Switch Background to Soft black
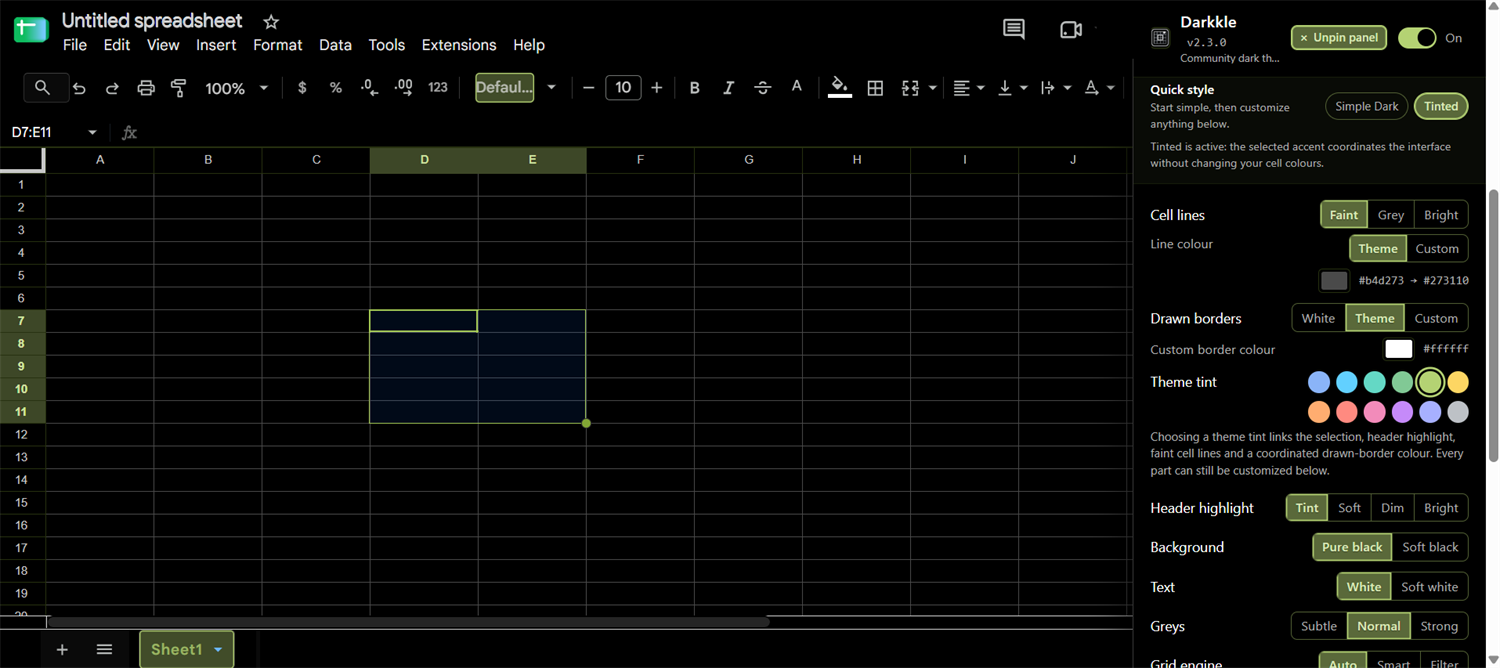This screenshot has height=668, width=1500. (1430, 547)
